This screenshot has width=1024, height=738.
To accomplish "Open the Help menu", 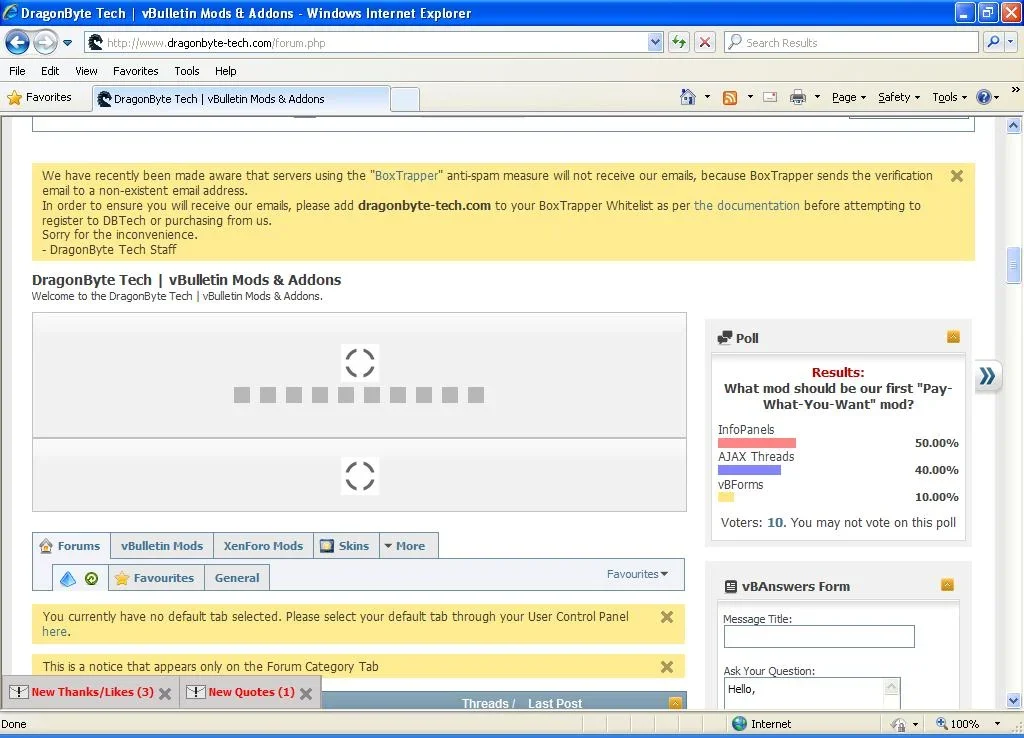I will tap(225, 71).
